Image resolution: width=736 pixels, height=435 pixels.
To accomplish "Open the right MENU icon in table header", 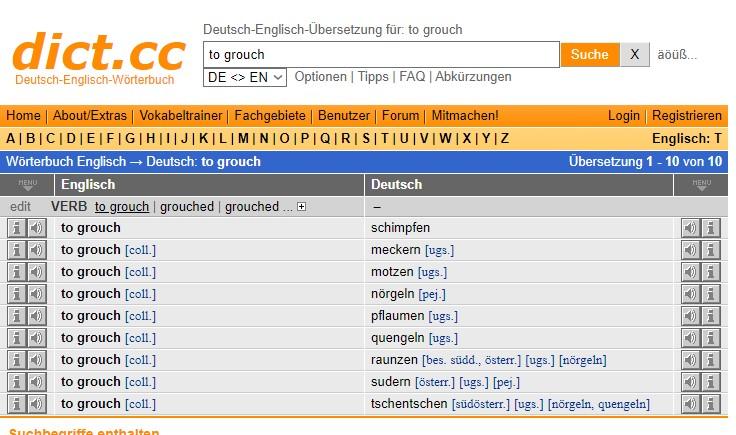I will click(x=701, y=184).
